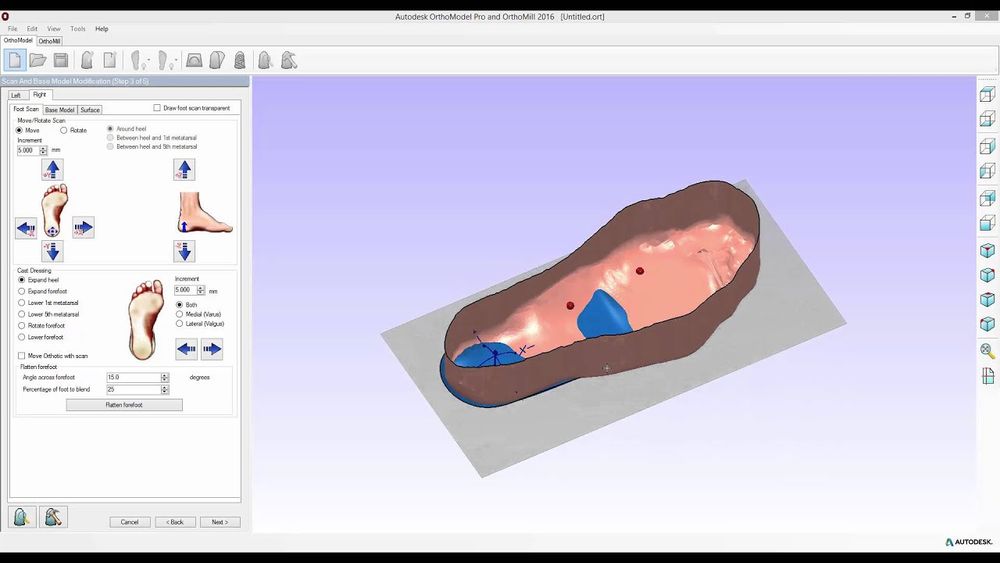1000x563 pixels.
Task: Click the New document toolbar icon
Action: coord(15,61)
